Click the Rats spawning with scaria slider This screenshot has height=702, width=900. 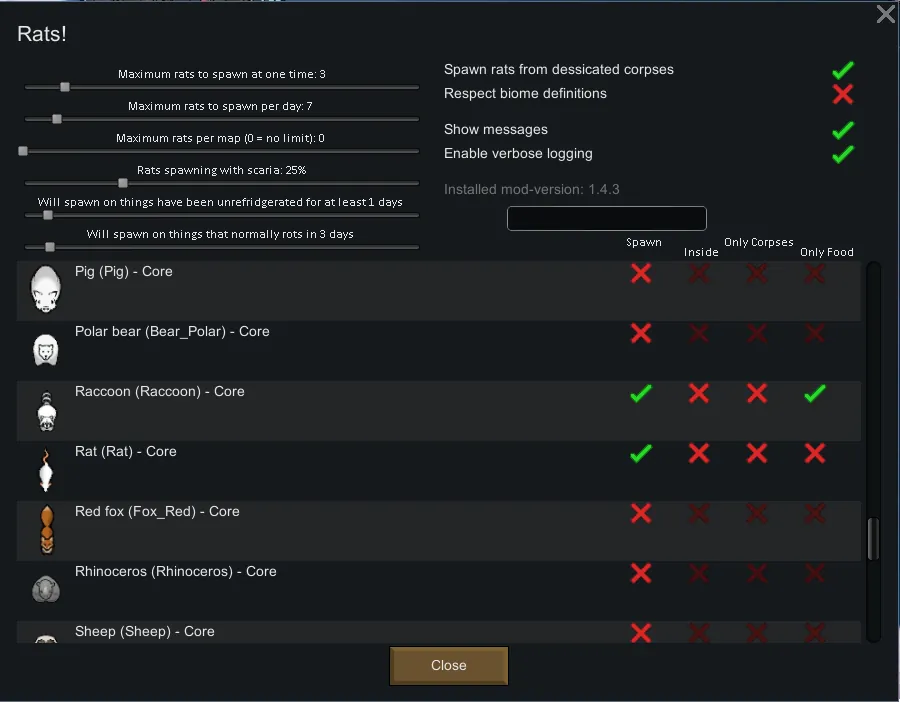coord(123,183)
